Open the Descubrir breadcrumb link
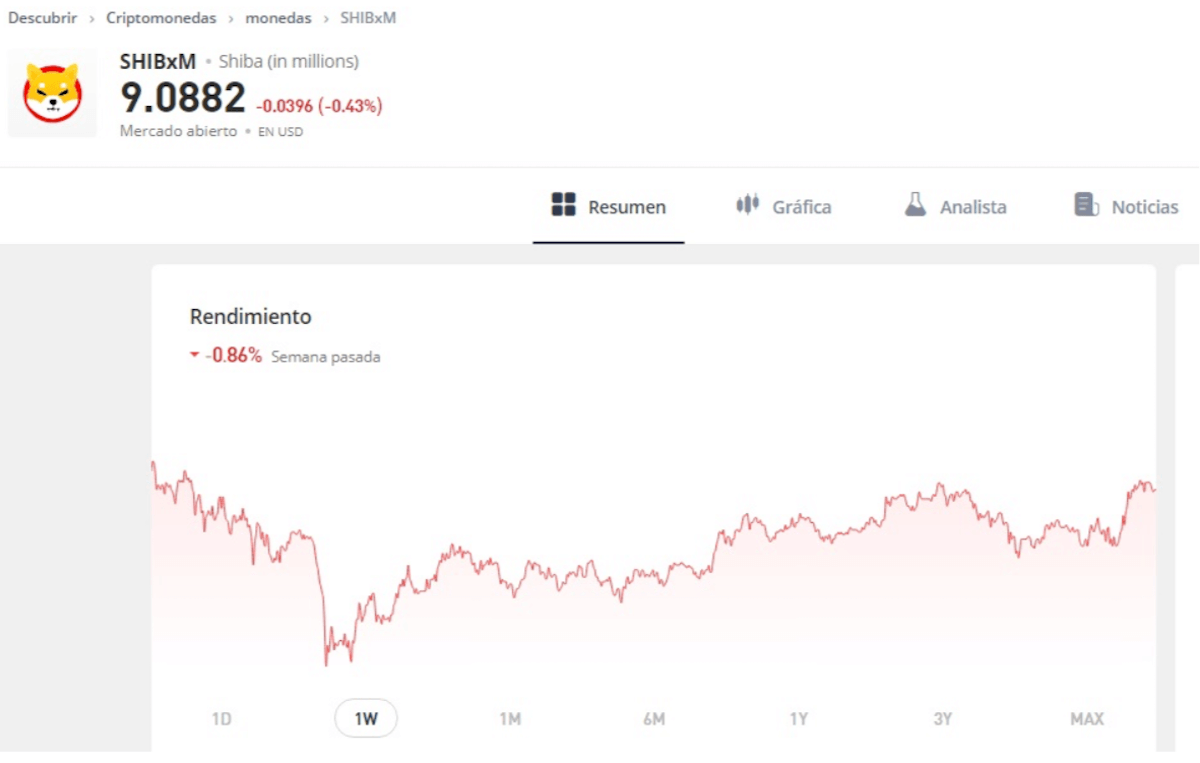 point(42,17)
